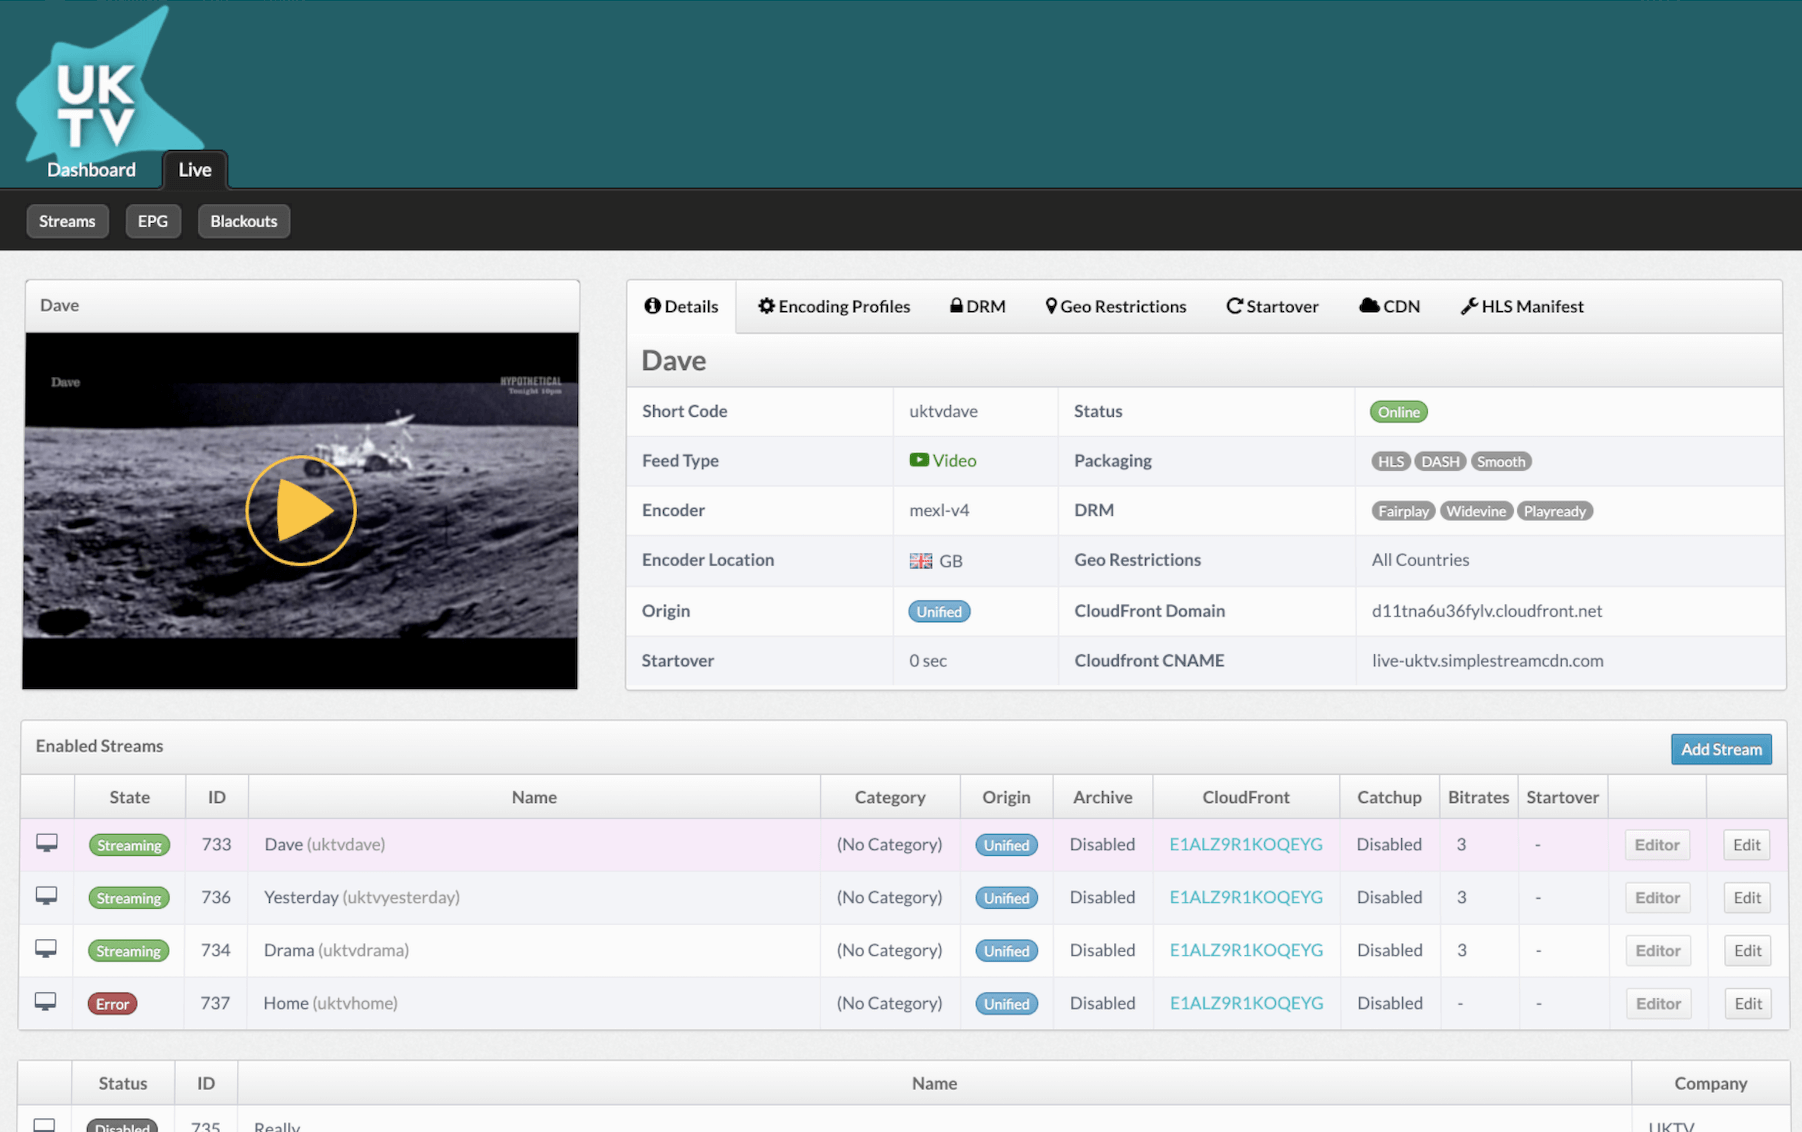Click the Unified origin badge in details
The width and height of the screenshot is (1802, 1132).
pos(939,611)
